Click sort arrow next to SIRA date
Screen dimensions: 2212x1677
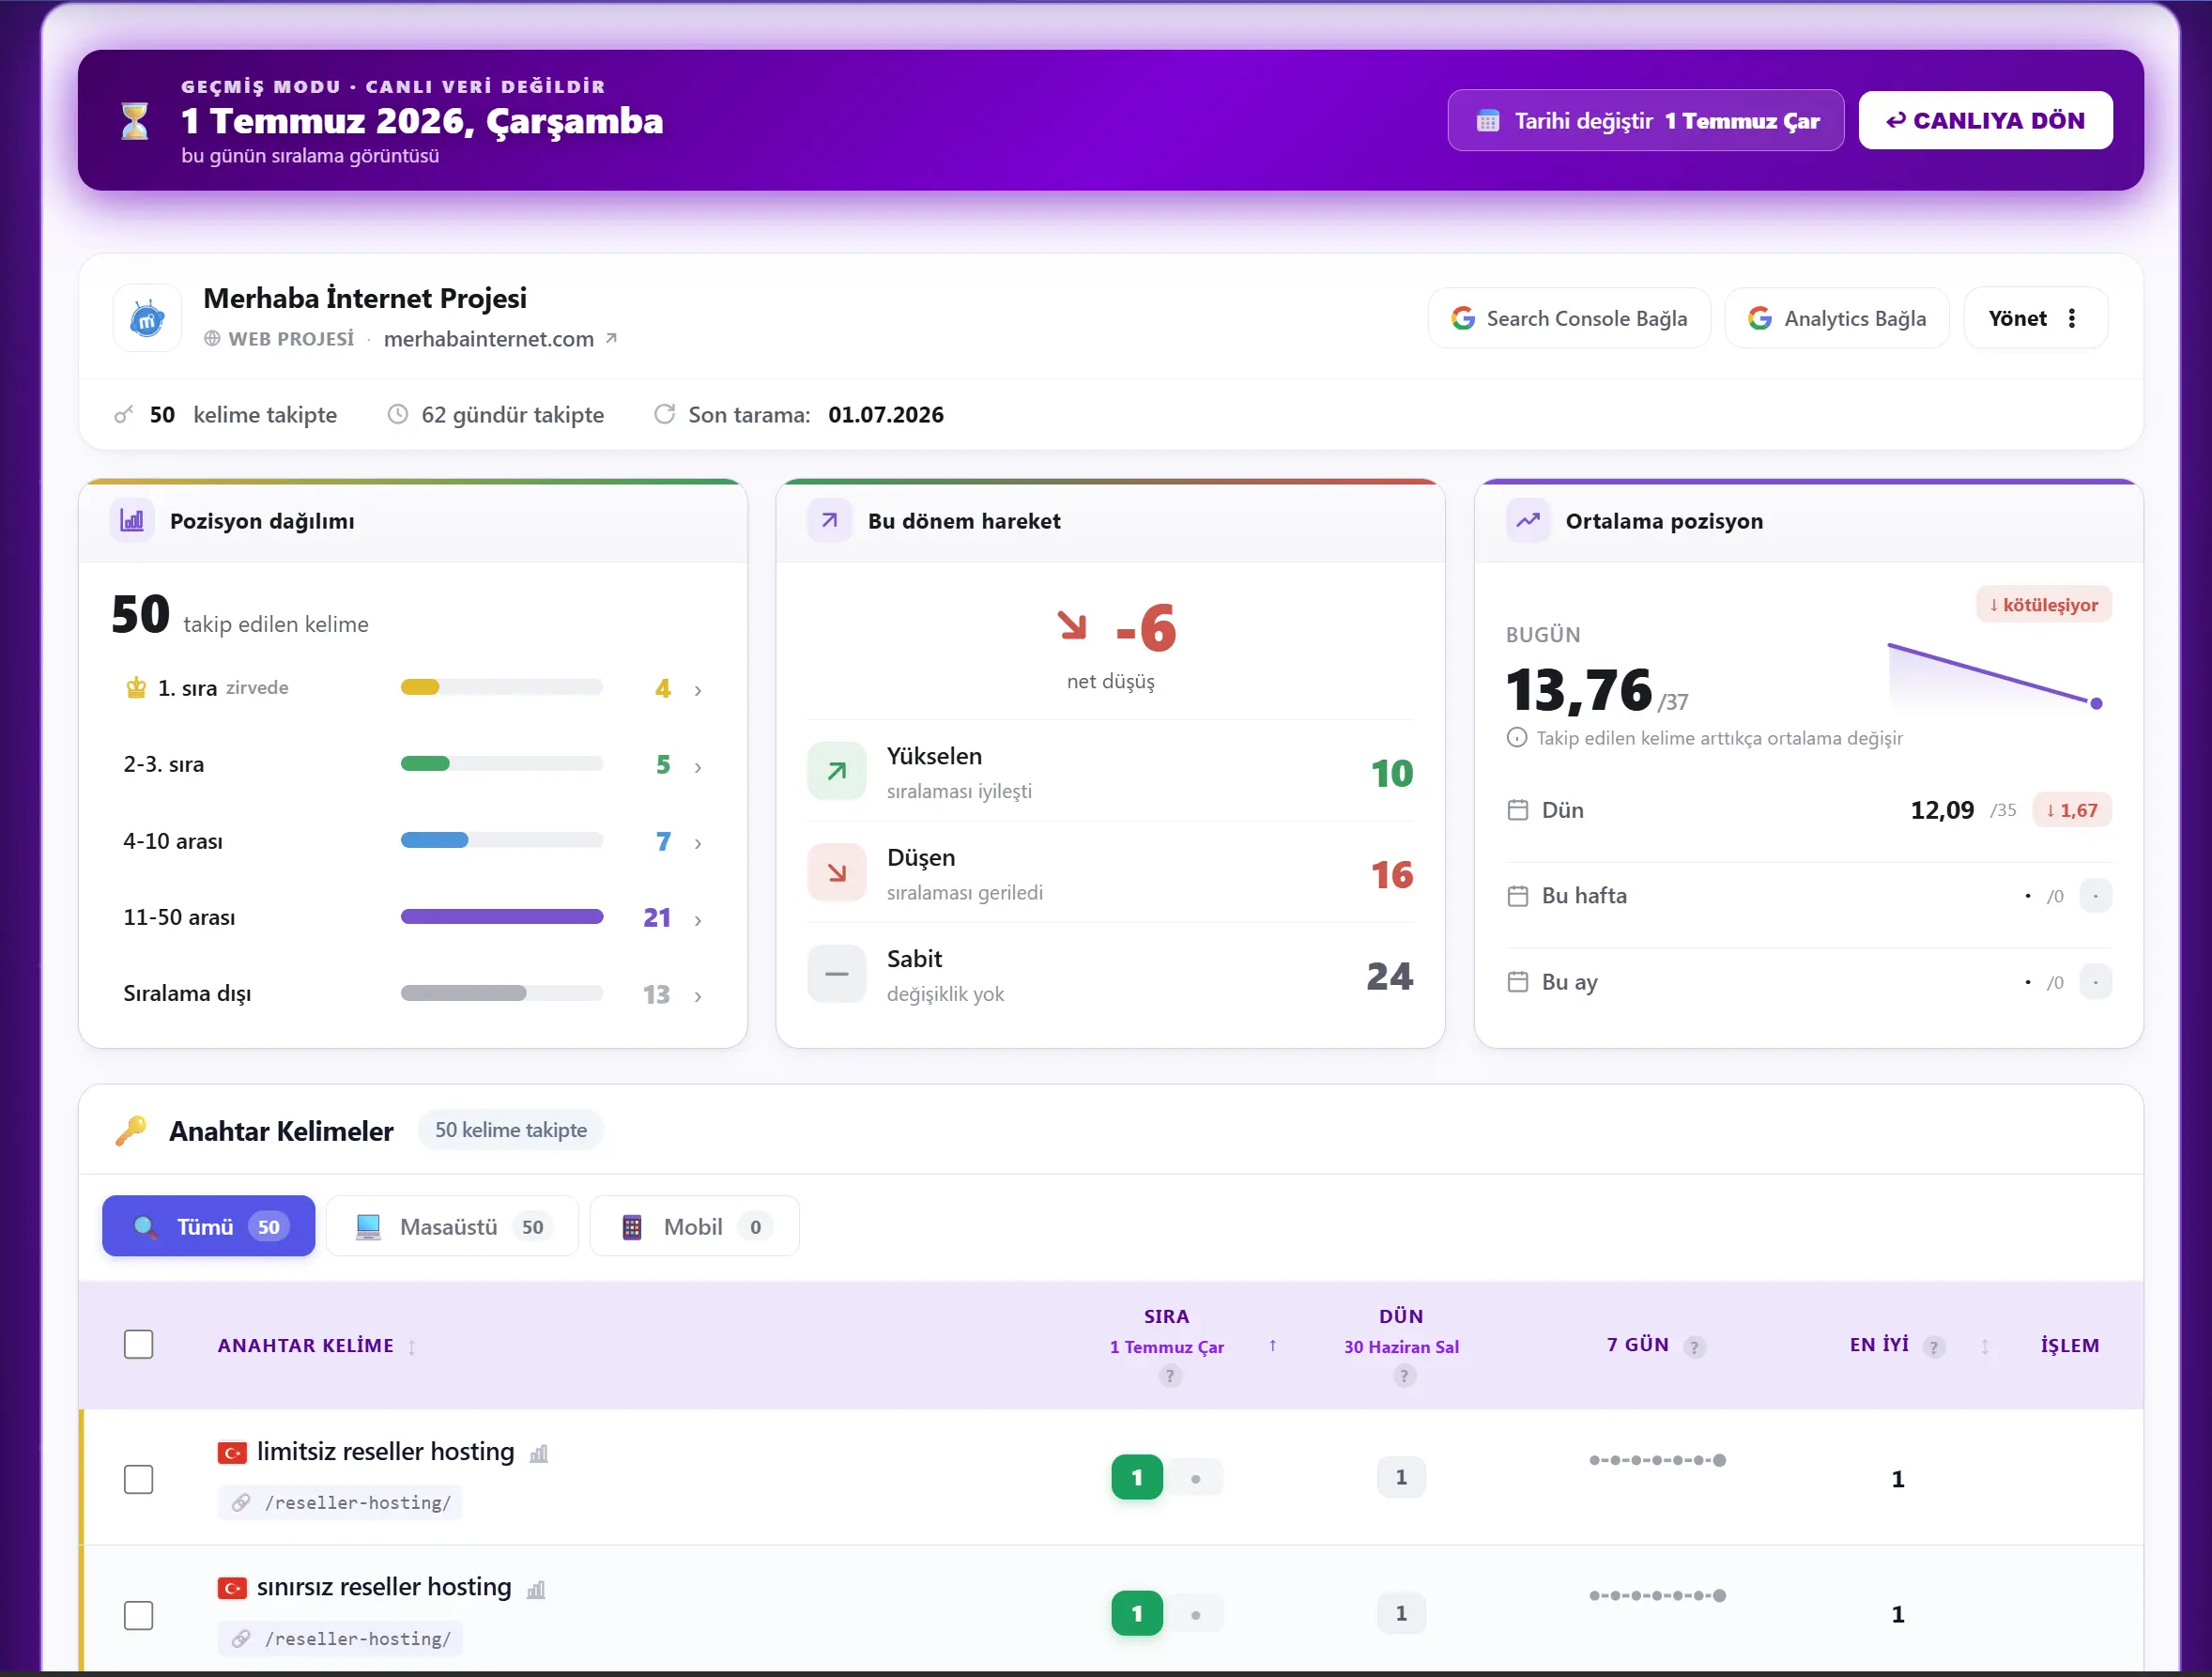click(1272, 1346)
